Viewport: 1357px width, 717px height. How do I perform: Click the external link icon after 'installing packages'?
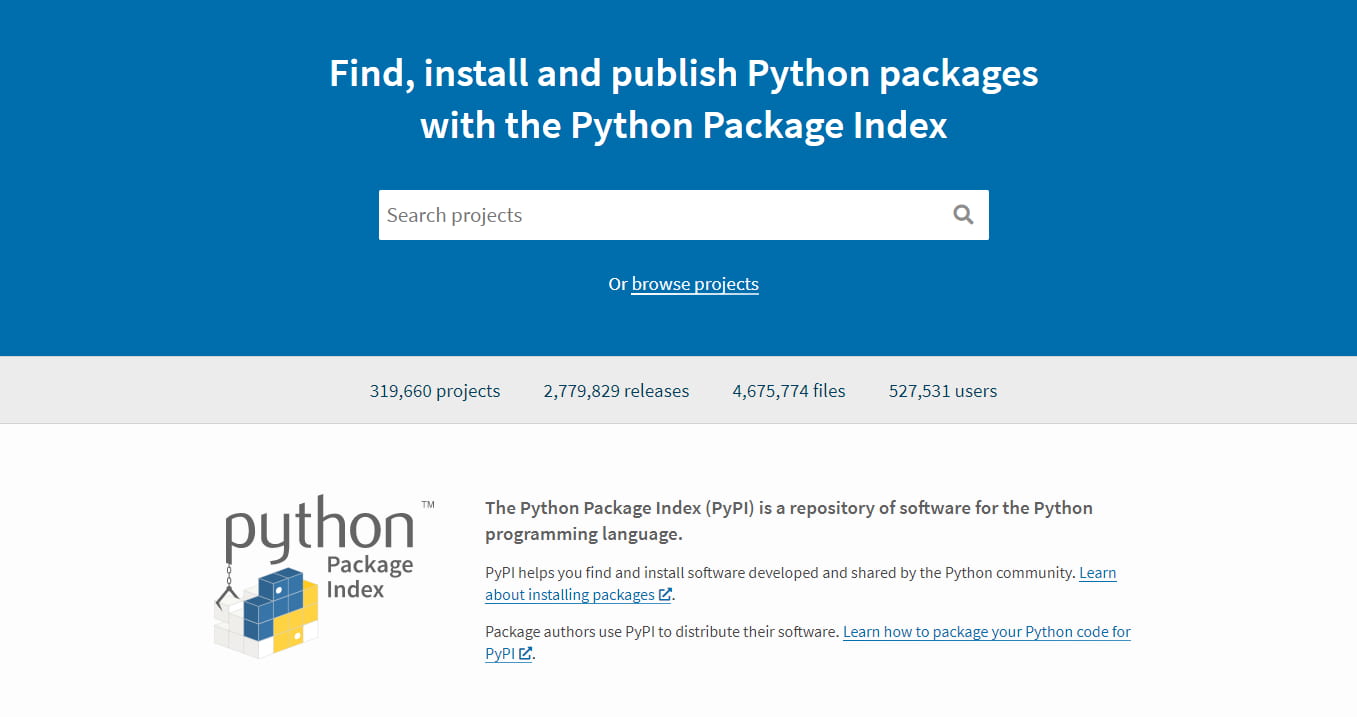[x=665, y=595]
